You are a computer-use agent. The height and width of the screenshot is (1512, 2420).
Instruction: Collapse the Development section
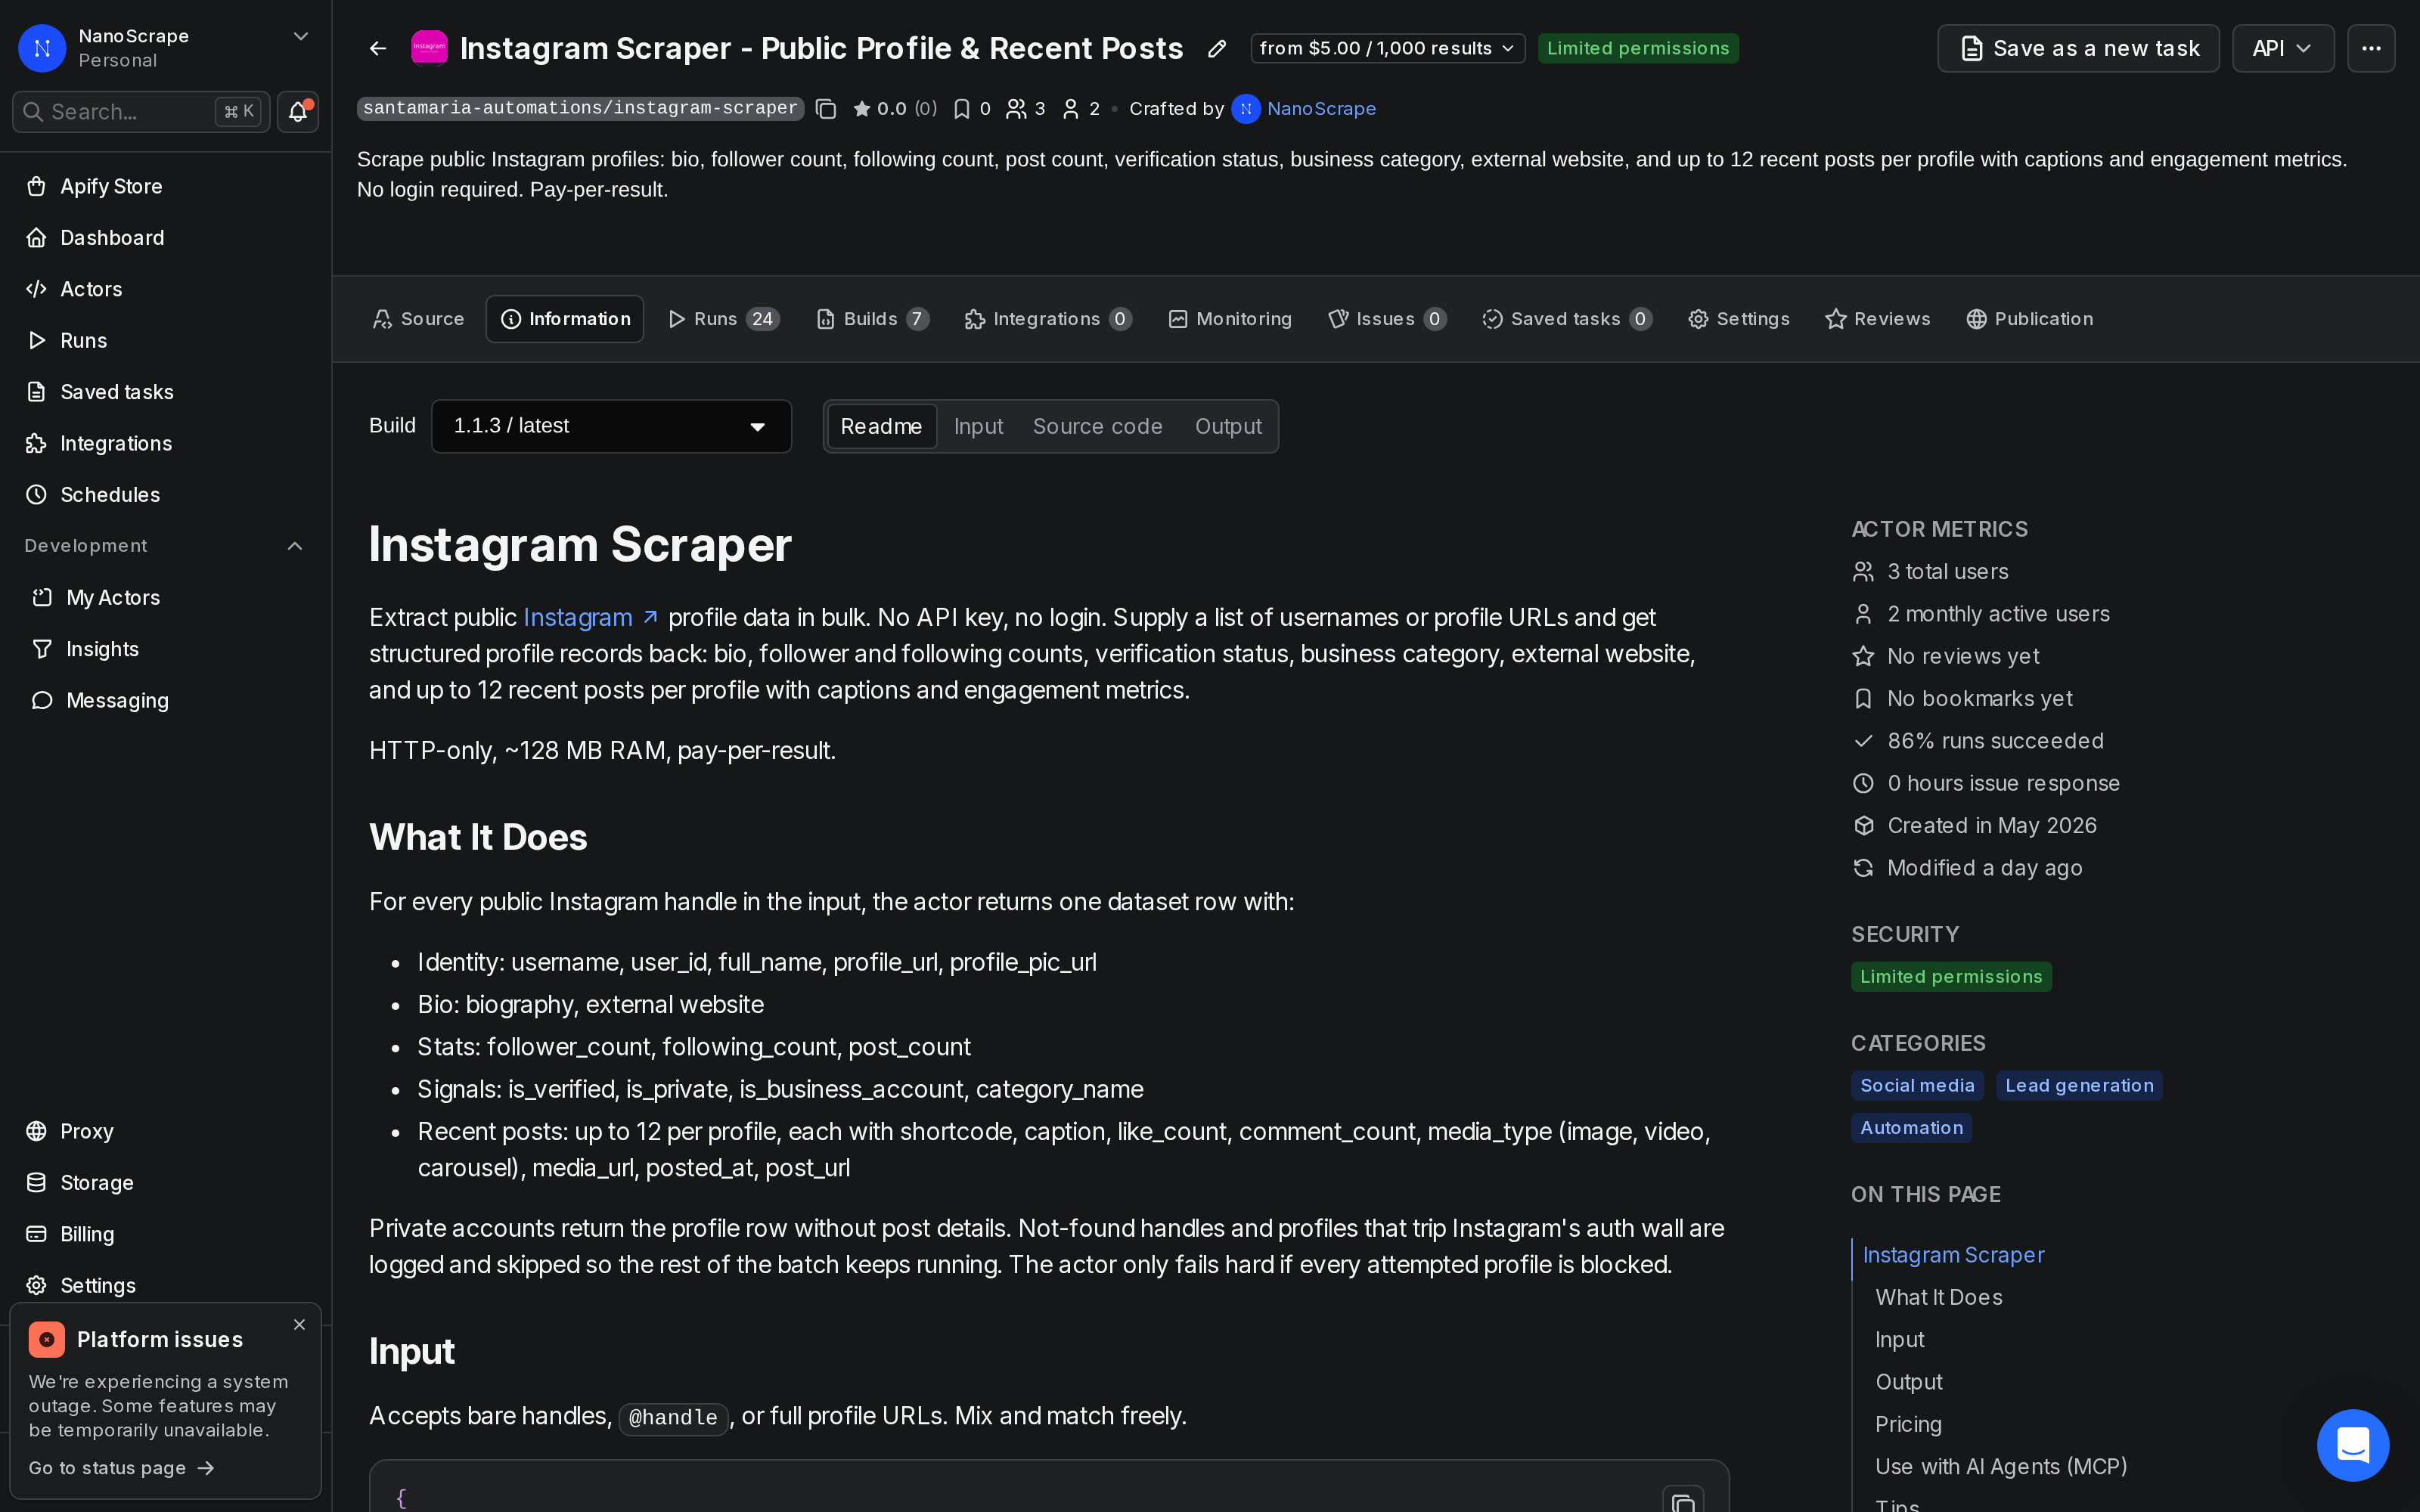pos(295,546)
